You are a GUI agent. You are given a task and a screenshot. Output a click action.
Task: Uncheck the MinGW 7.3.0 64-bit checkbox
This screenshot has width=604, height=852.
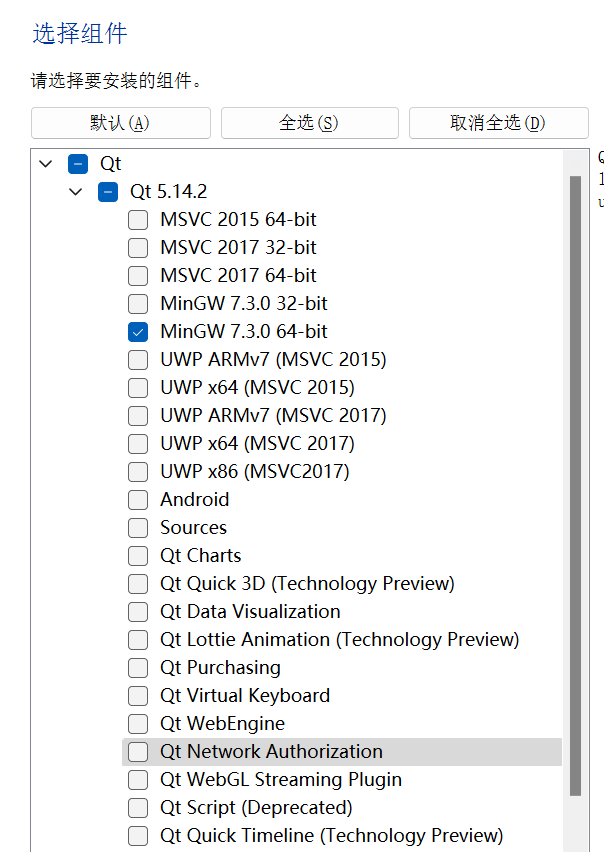click(x=138, y=332)
